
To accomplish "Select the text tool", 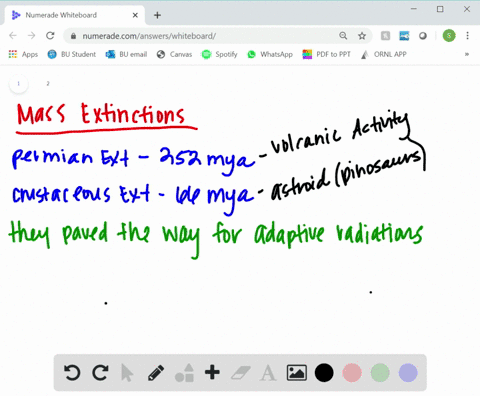I will click(268, 373).
